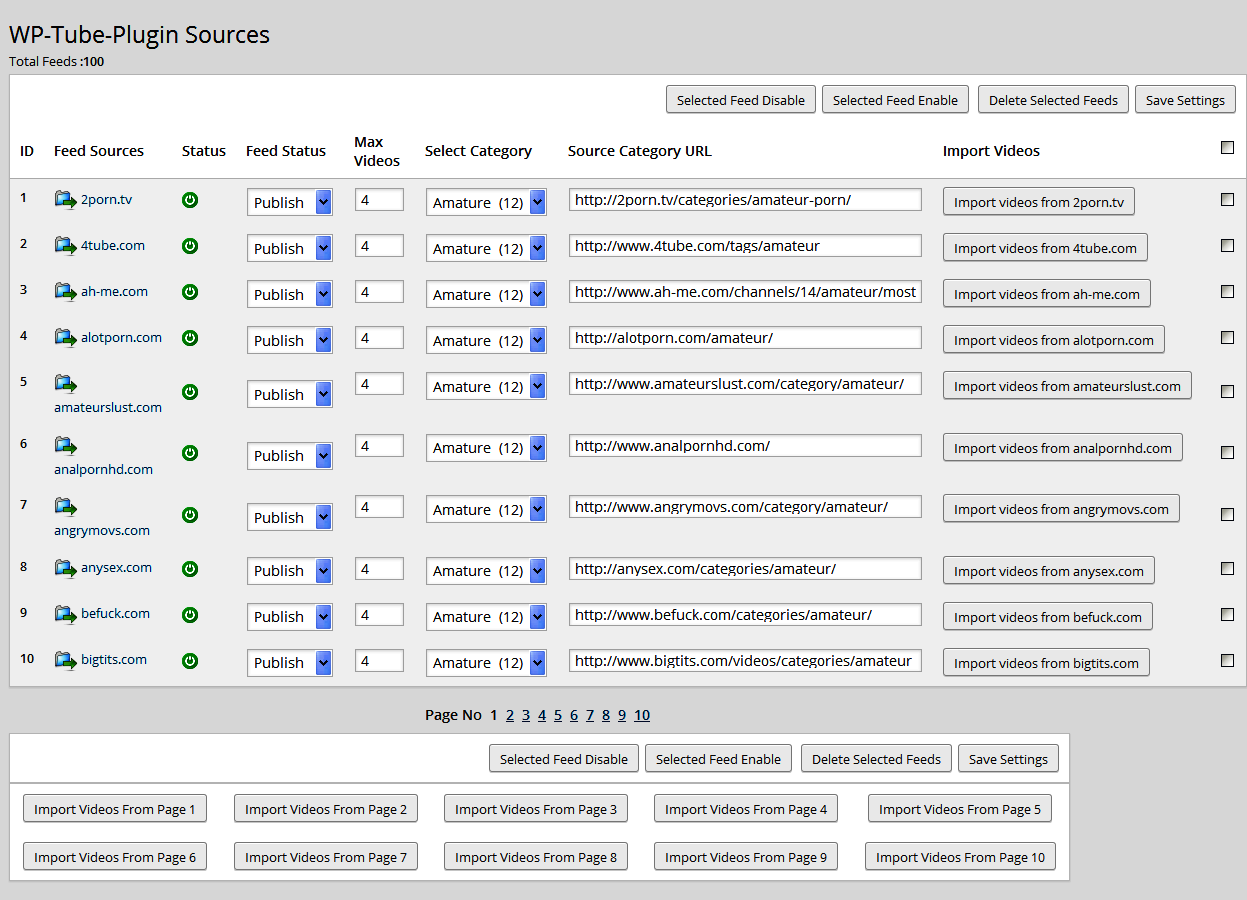This screenshot has height=900, width=1247.
Task: Toggle the green status icon for befuck.com
Action: point(190,615)
